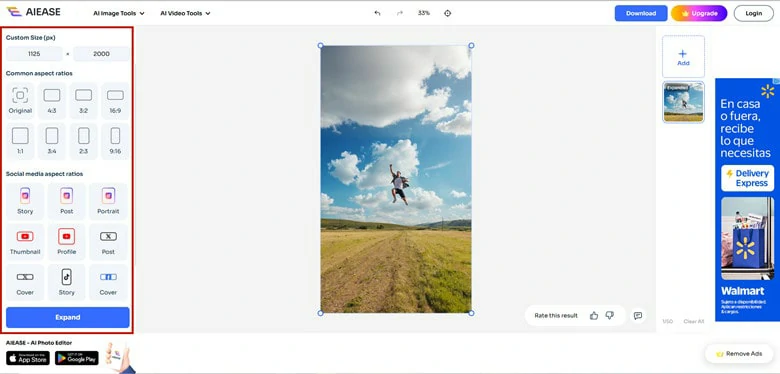Open the feedback comment box

pos(638,315)
